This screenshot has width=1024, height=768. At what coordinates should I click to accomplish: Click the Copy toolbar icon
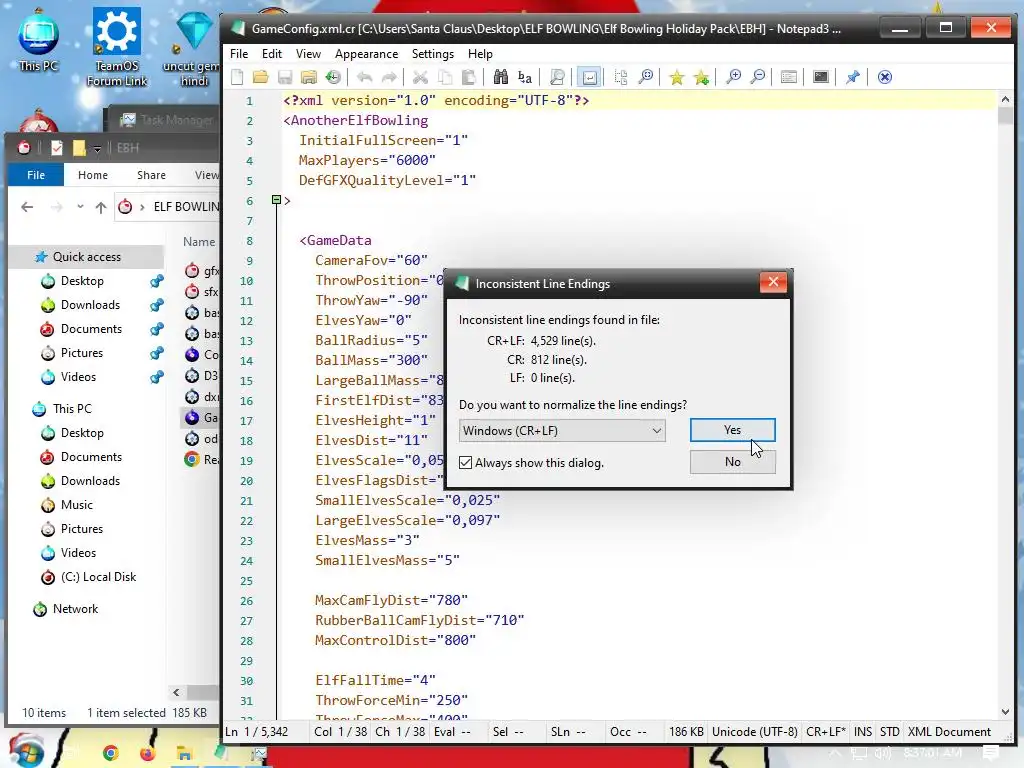point(445,77)
